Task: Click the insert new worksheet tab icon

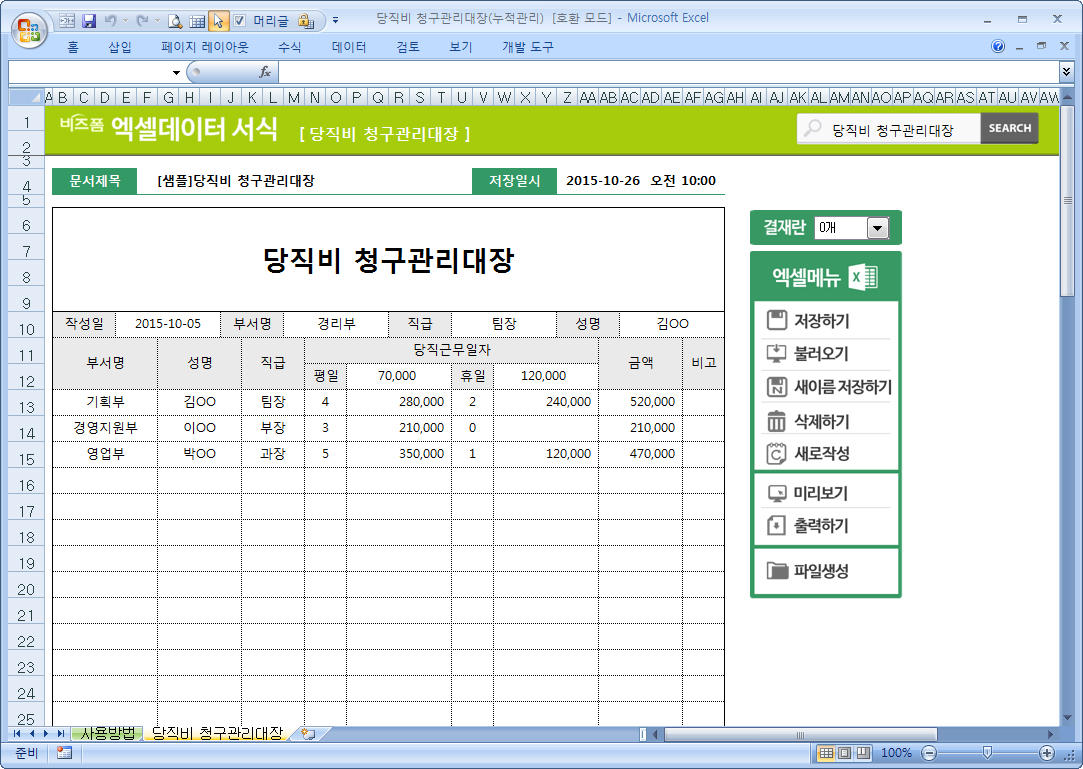Action: 308,734
